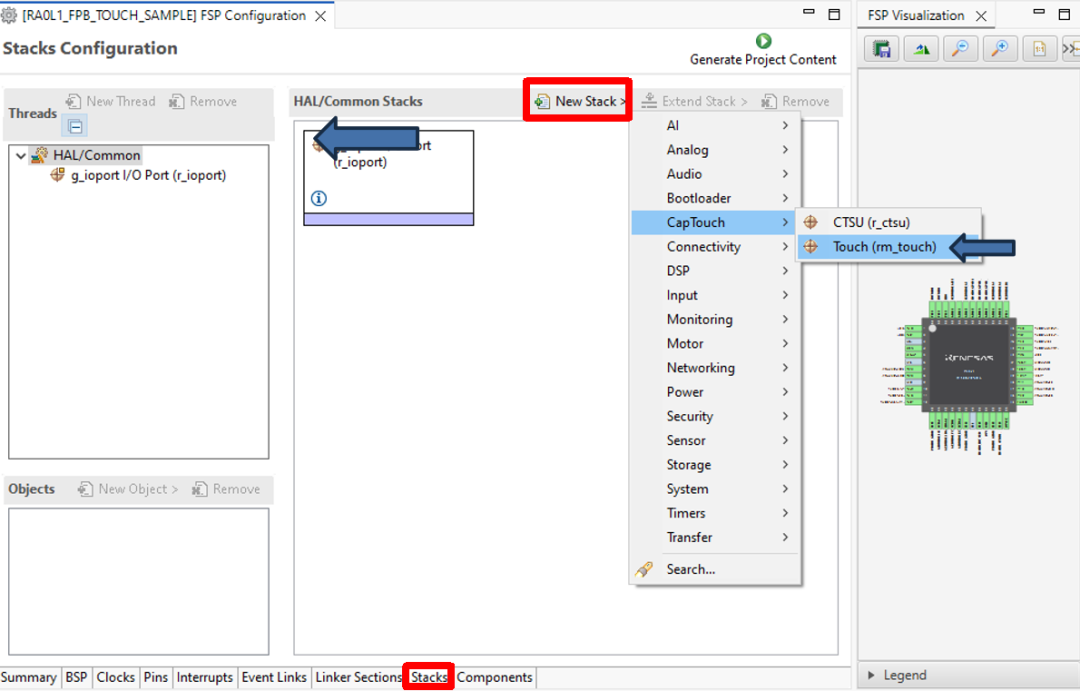Maximize the FSP Configuration editor pane

coord(834,14)
